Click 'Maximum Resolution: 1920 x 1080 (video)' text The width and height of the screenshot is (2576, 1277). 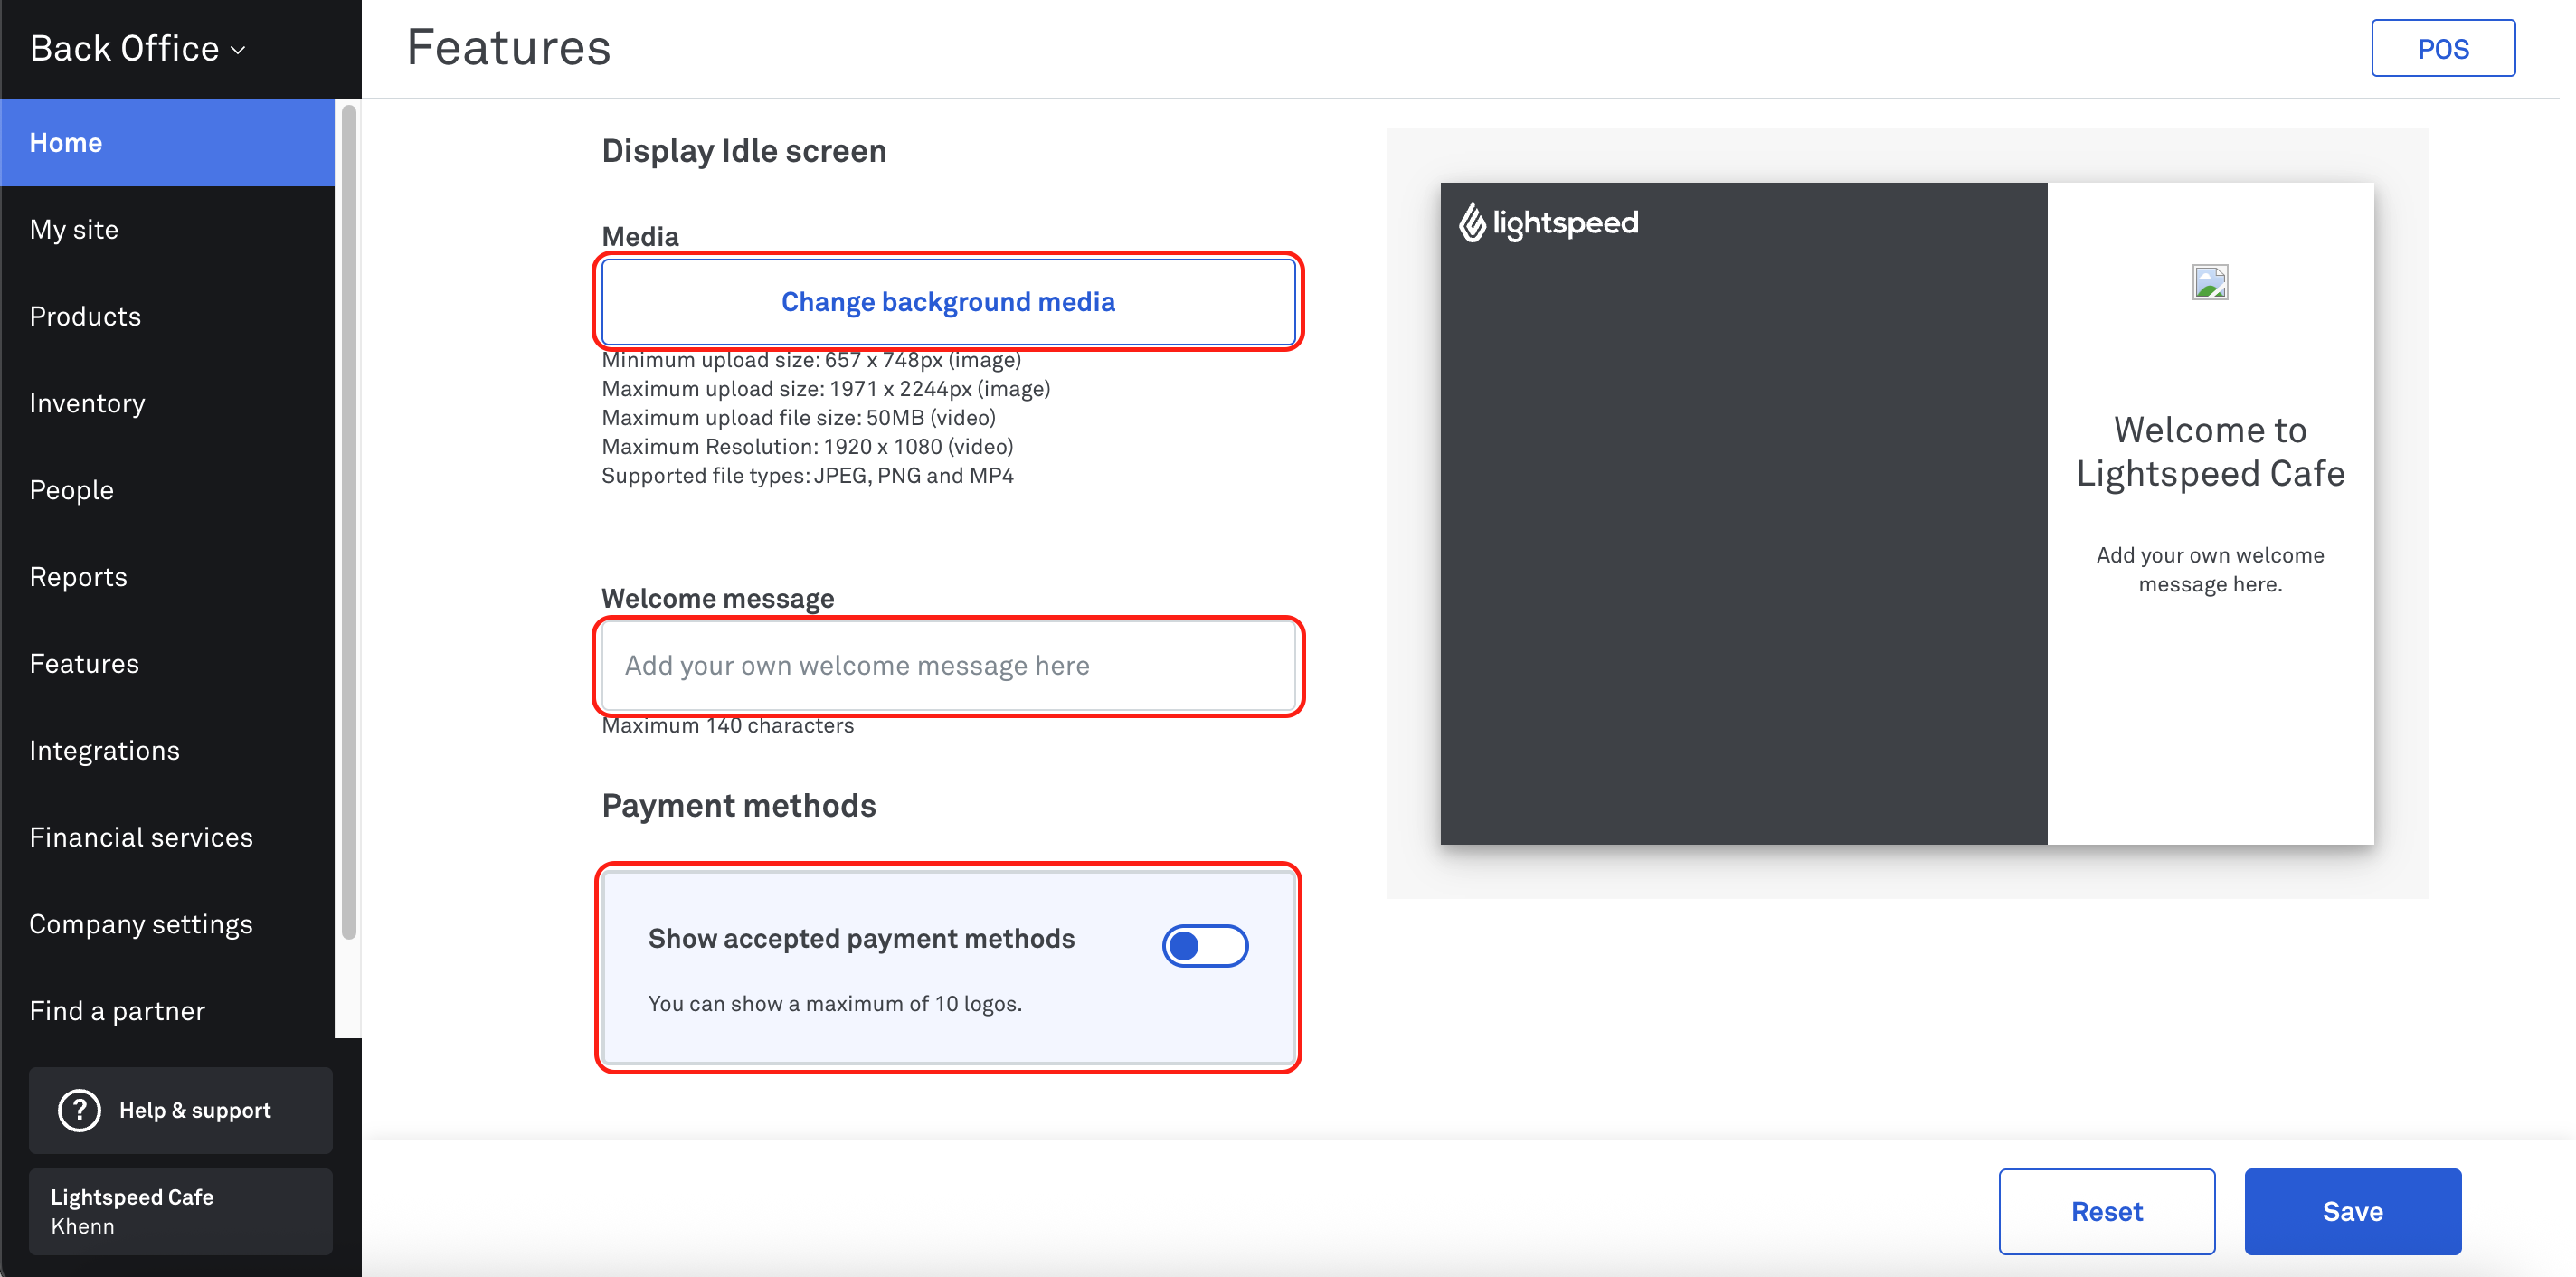click(807, 447)
